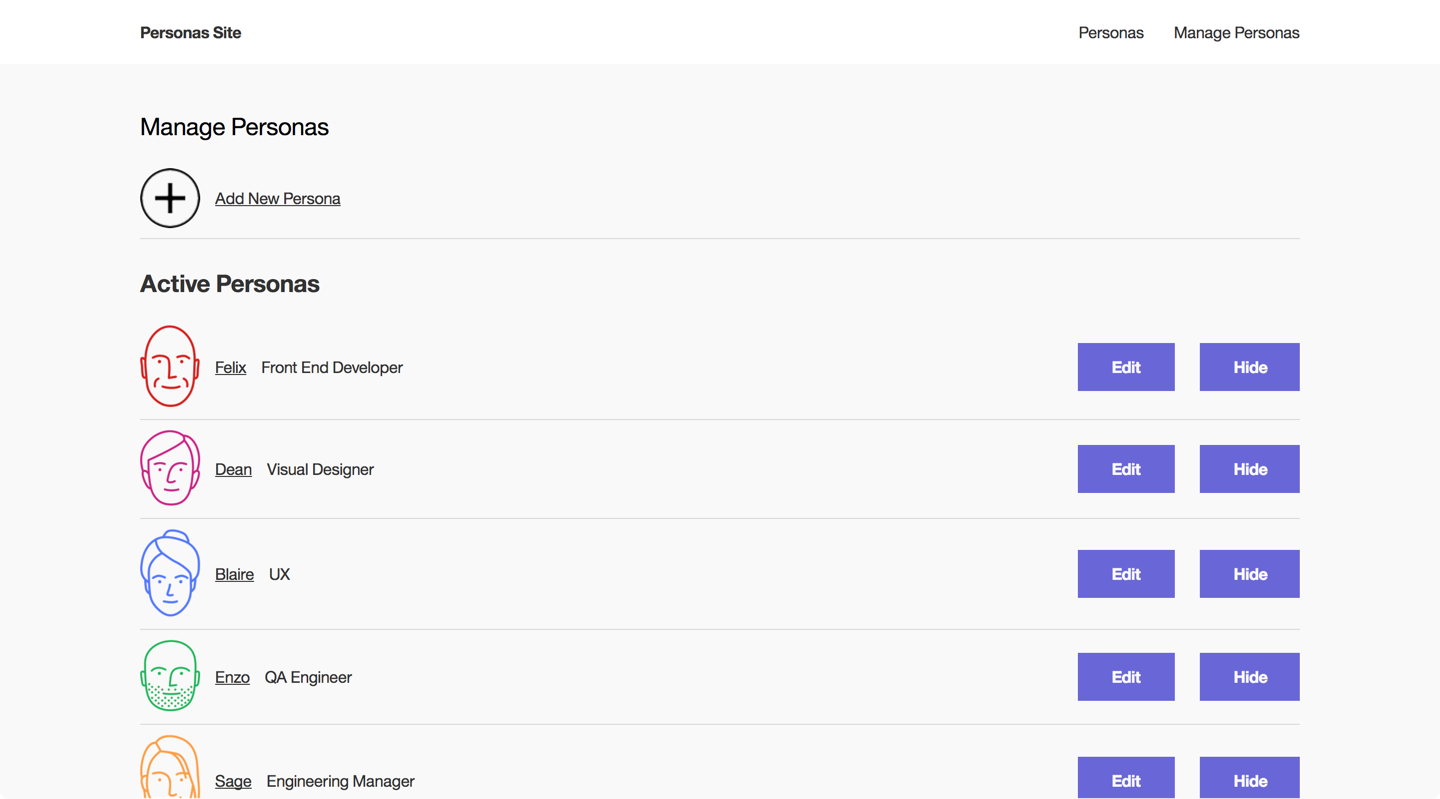Open Manage Personas in top navigation
This screenshot has height=799, width=1440.
(1236, 33)
